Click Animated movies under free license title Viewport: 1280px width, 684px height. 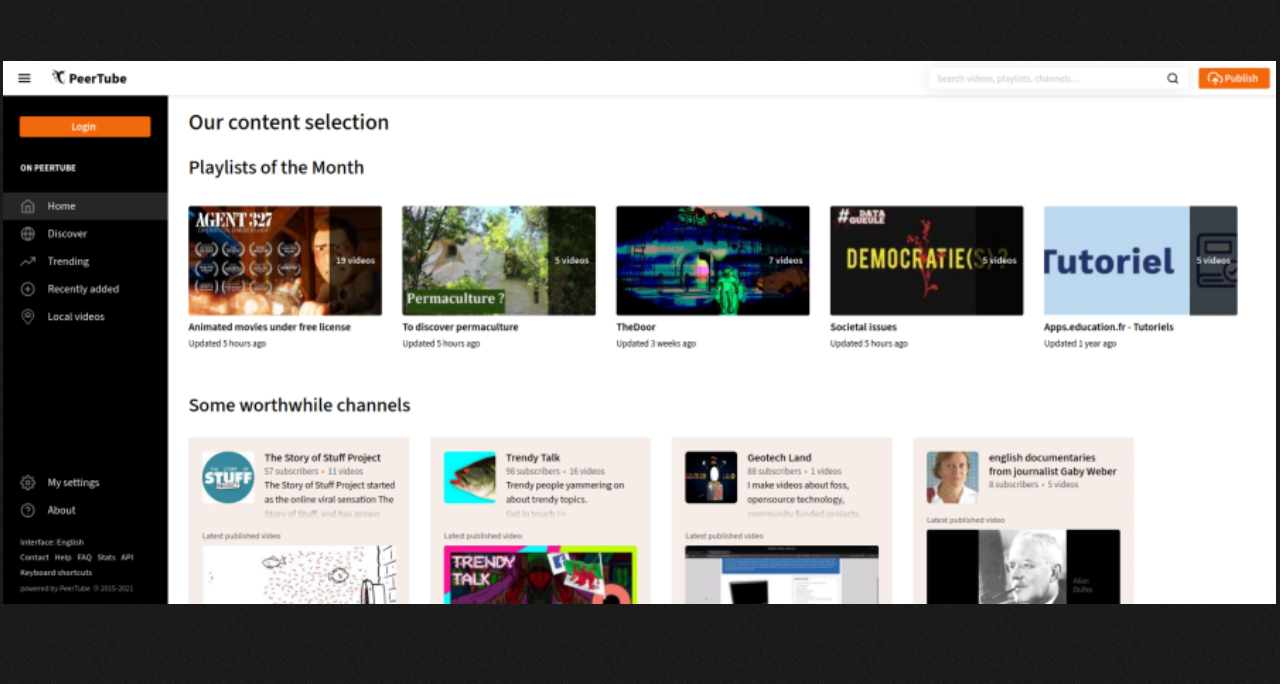tap(270, 327)
